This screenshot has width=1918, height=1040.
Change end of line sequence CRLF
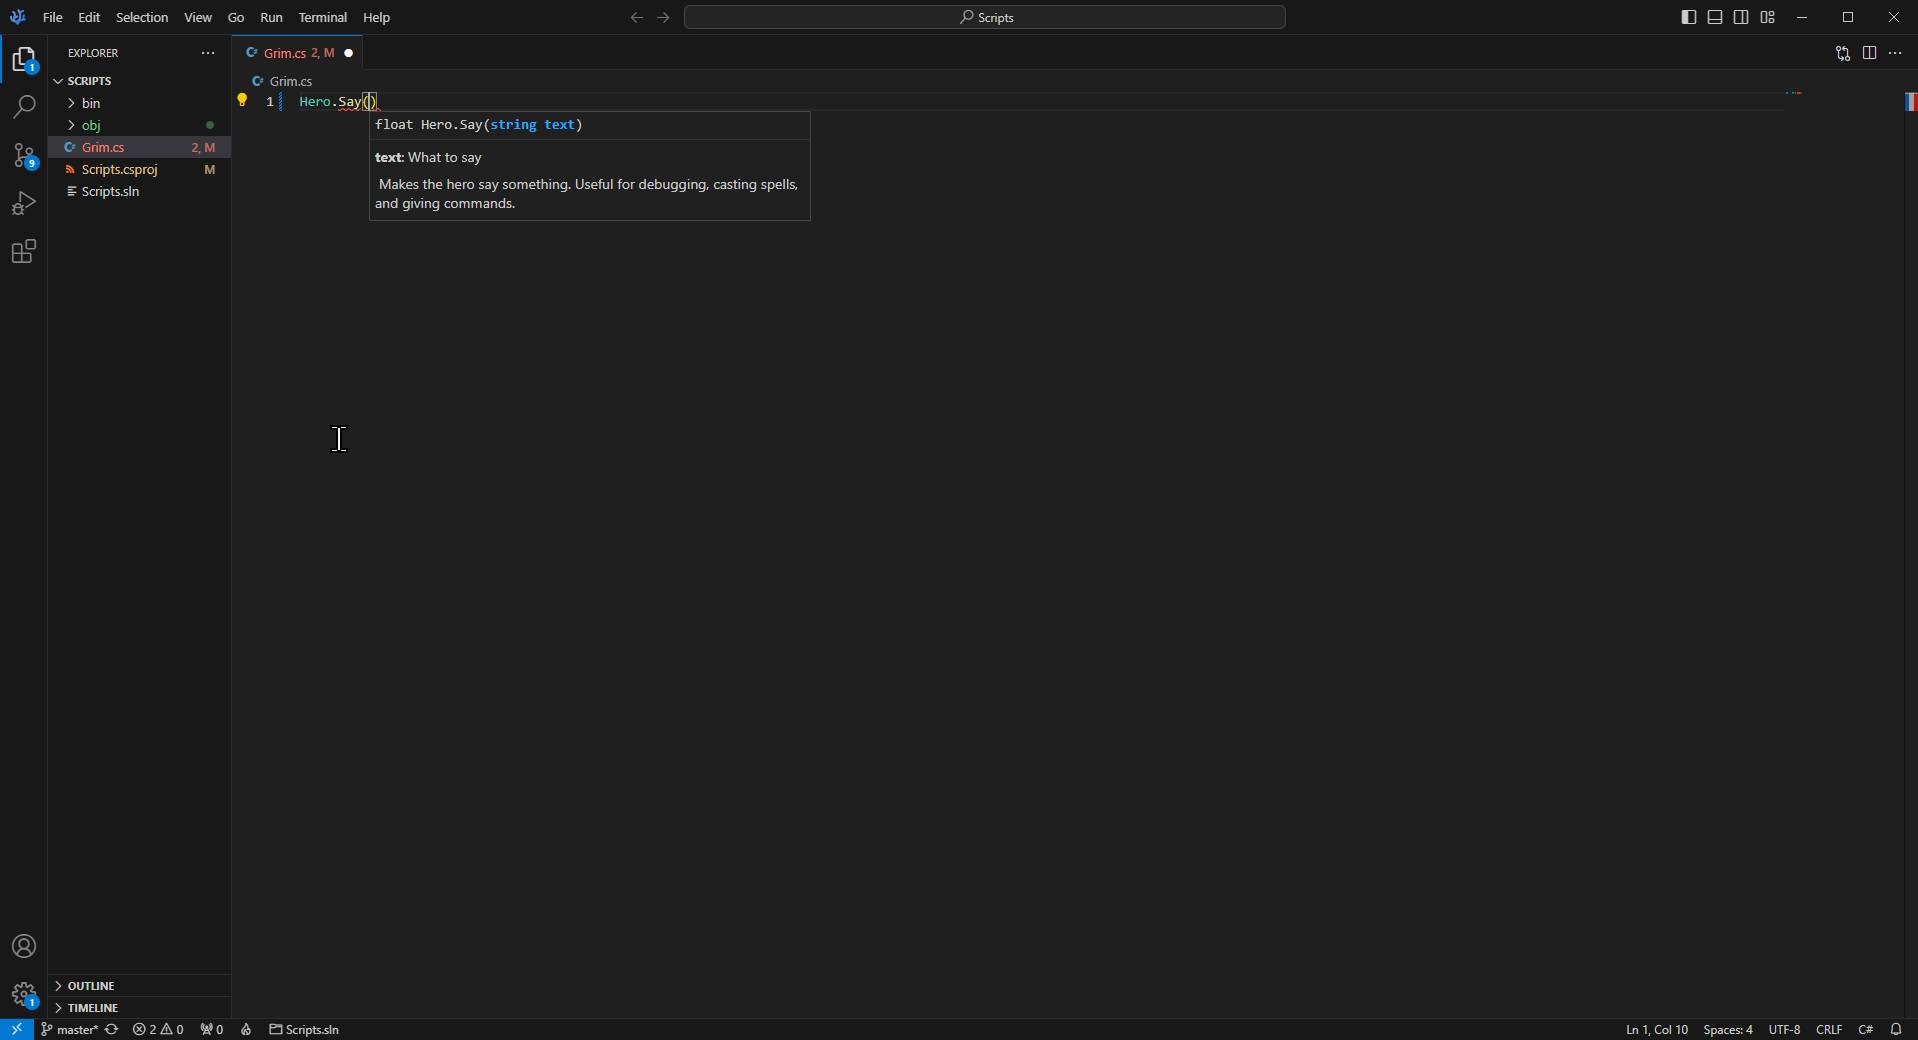[1829, 1029]
